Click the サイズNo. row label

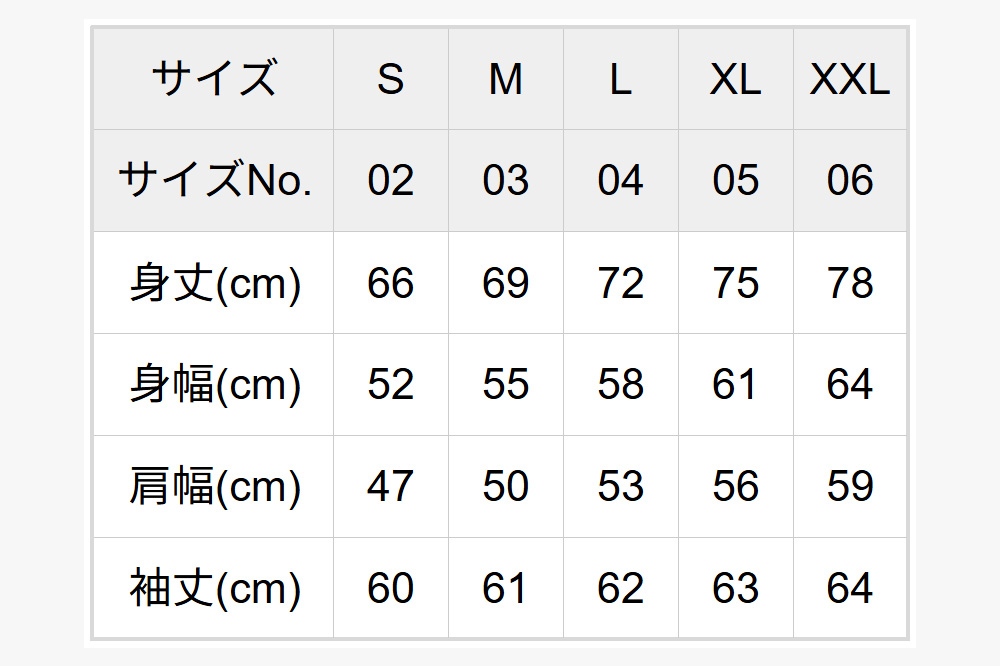[213, 181]
